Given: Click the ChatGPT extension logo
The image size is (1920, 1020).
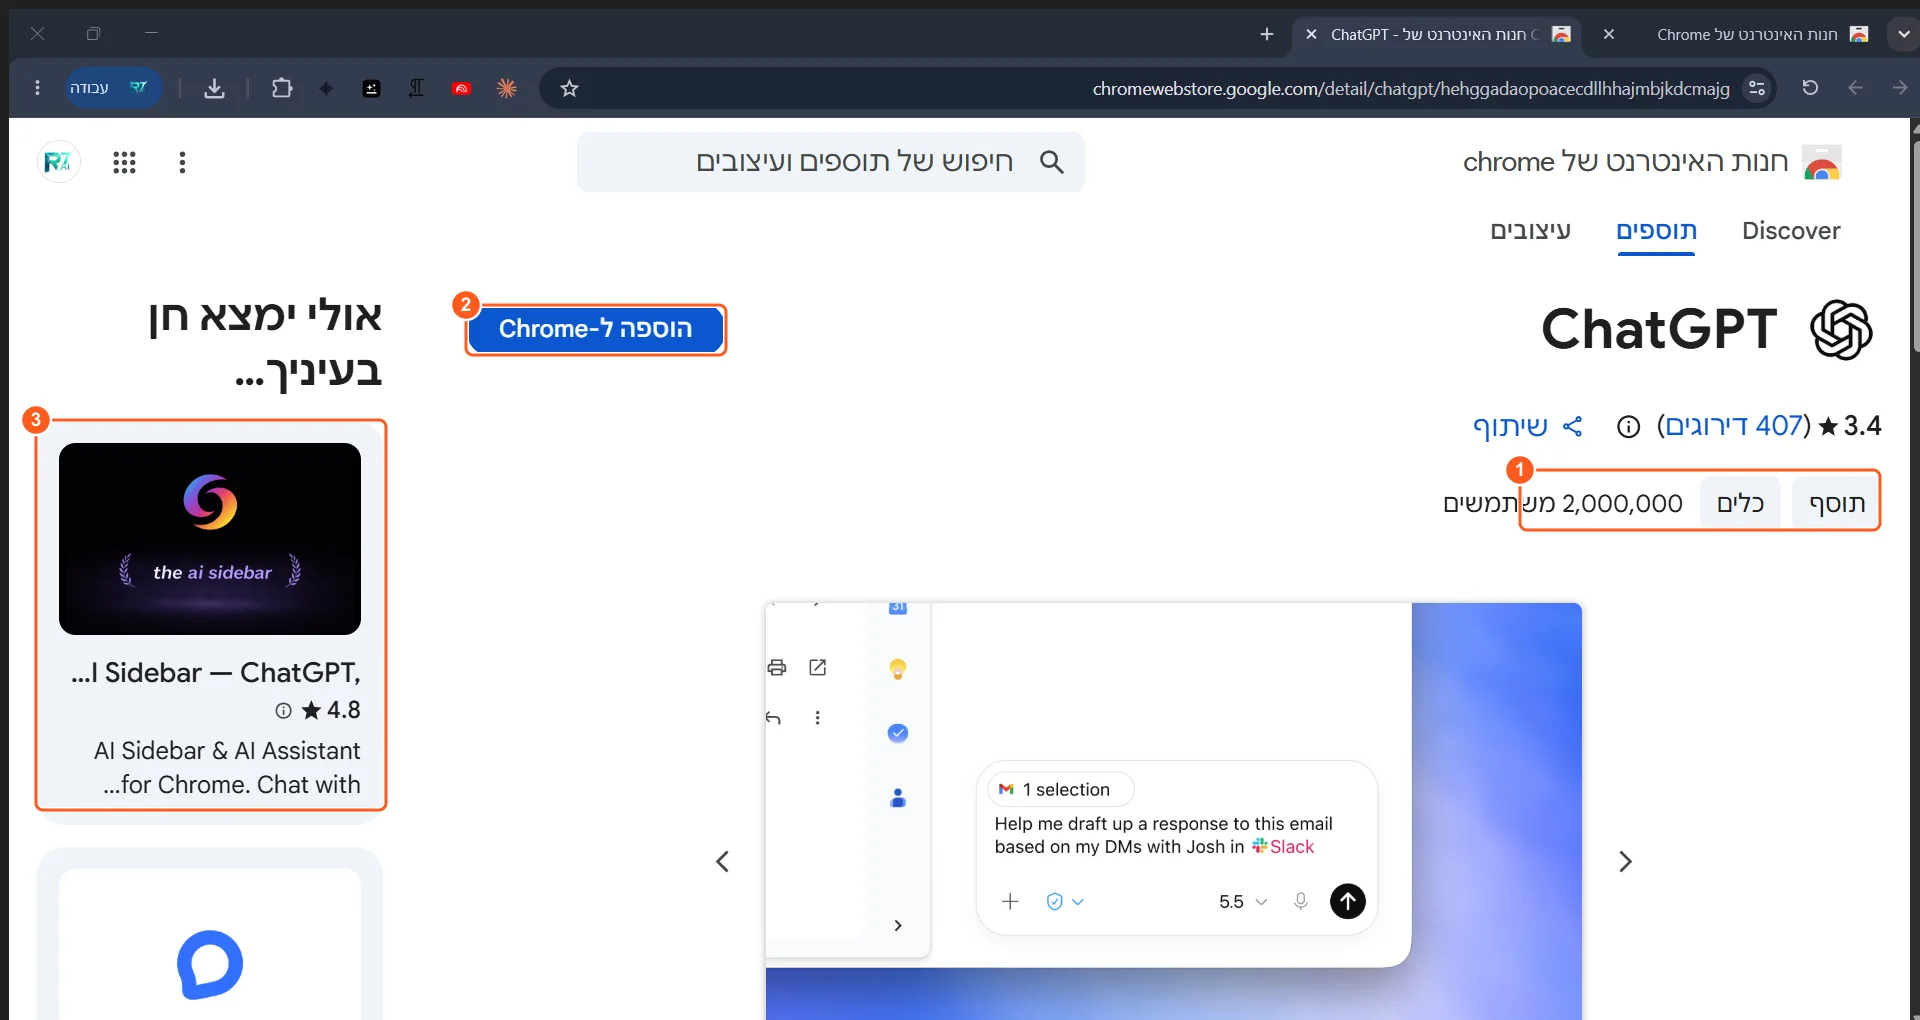Looking at the screenshot, I should pos(1841,330).
